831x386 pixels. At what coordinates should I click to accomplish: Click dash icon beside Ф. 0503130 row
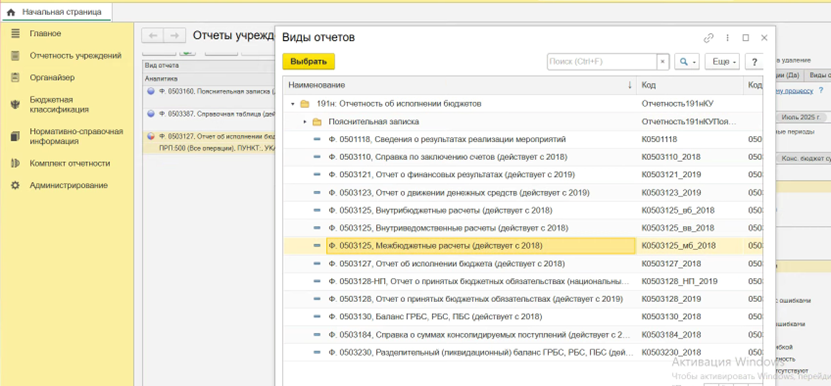pyautogui.click(x=317, y=317)
